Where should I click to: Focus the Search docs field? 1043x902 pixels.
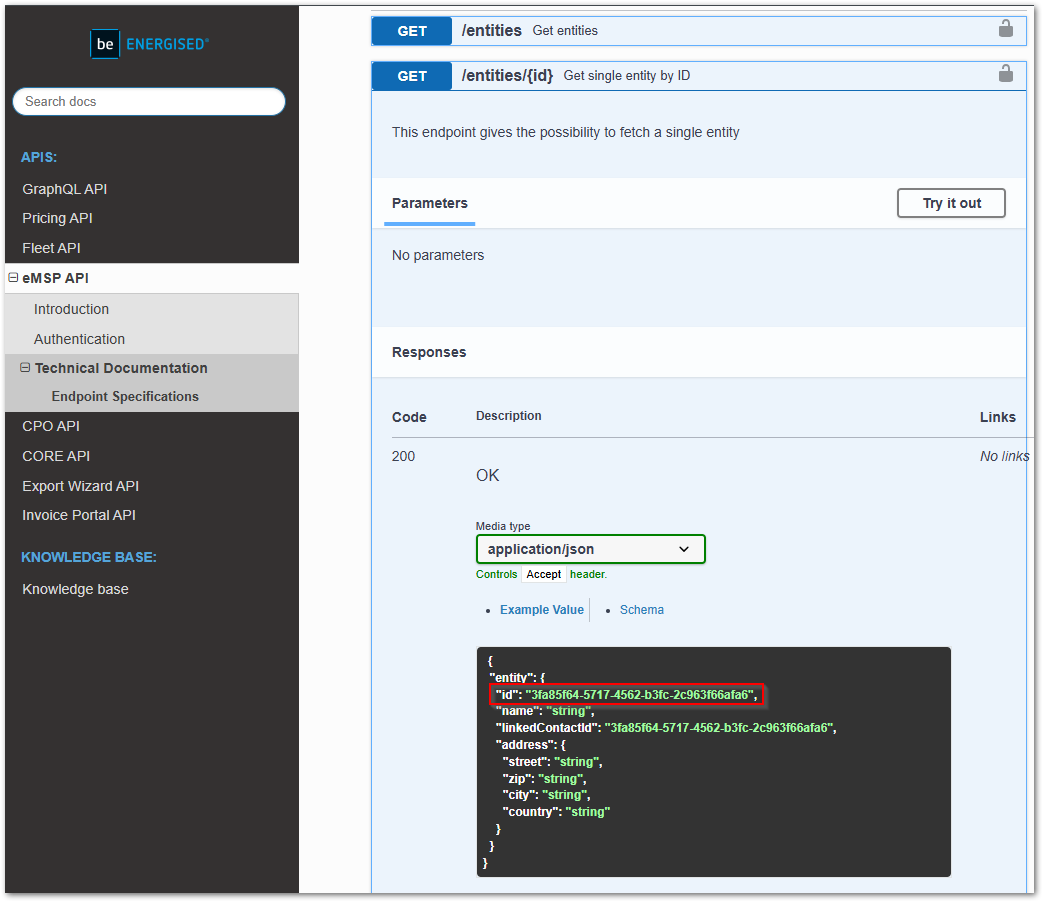149,101
